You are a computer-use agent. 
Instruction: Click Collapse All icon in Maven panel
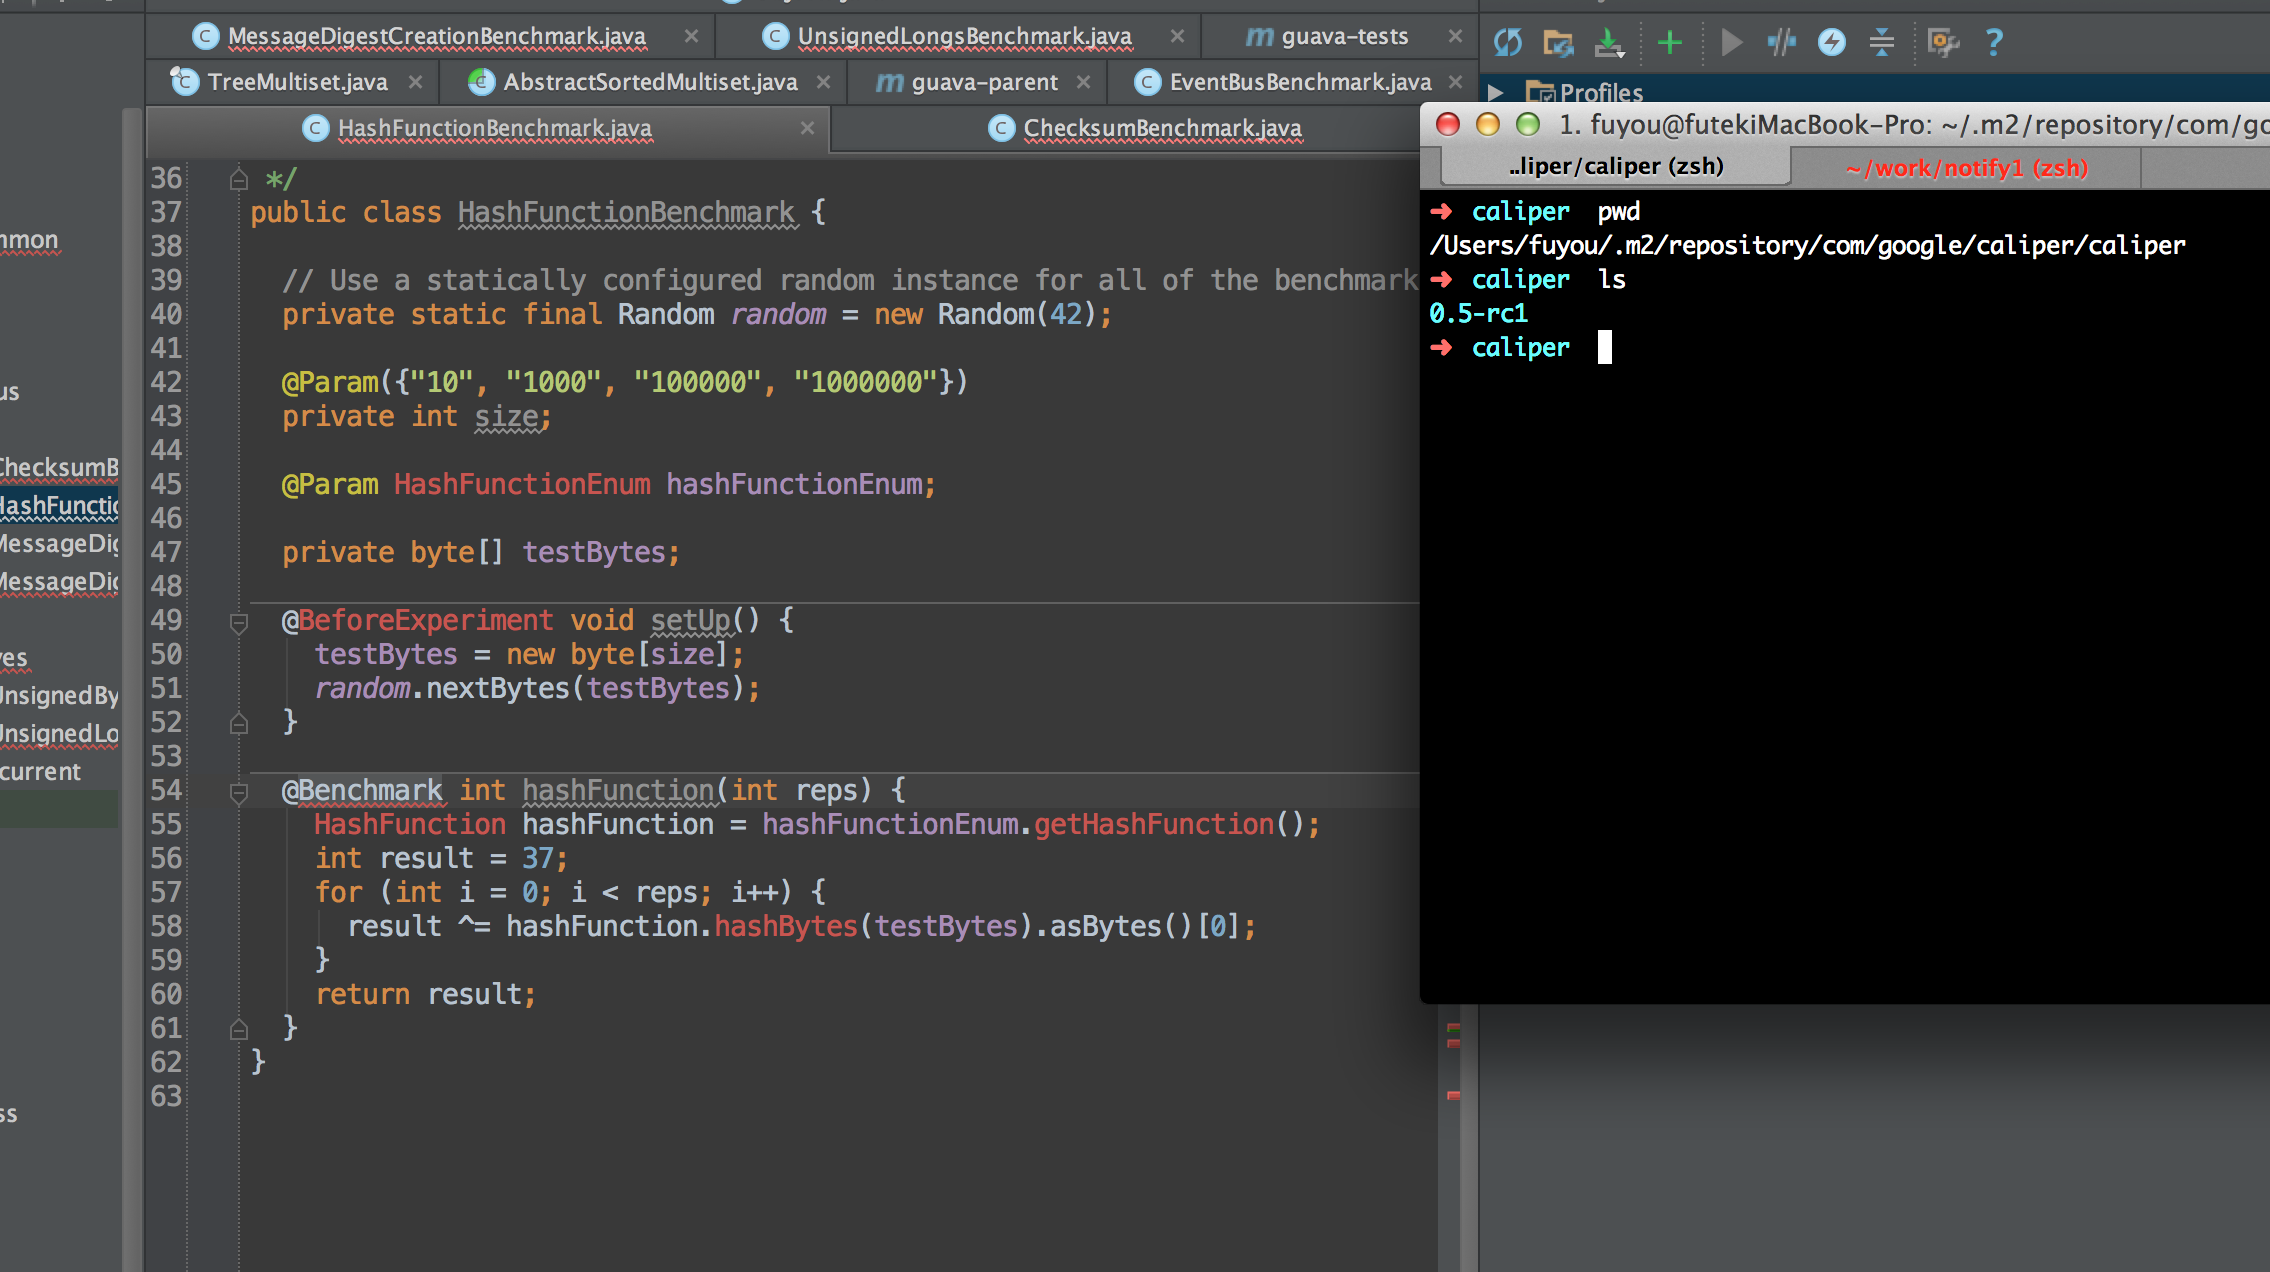[x=1881, y=42]
